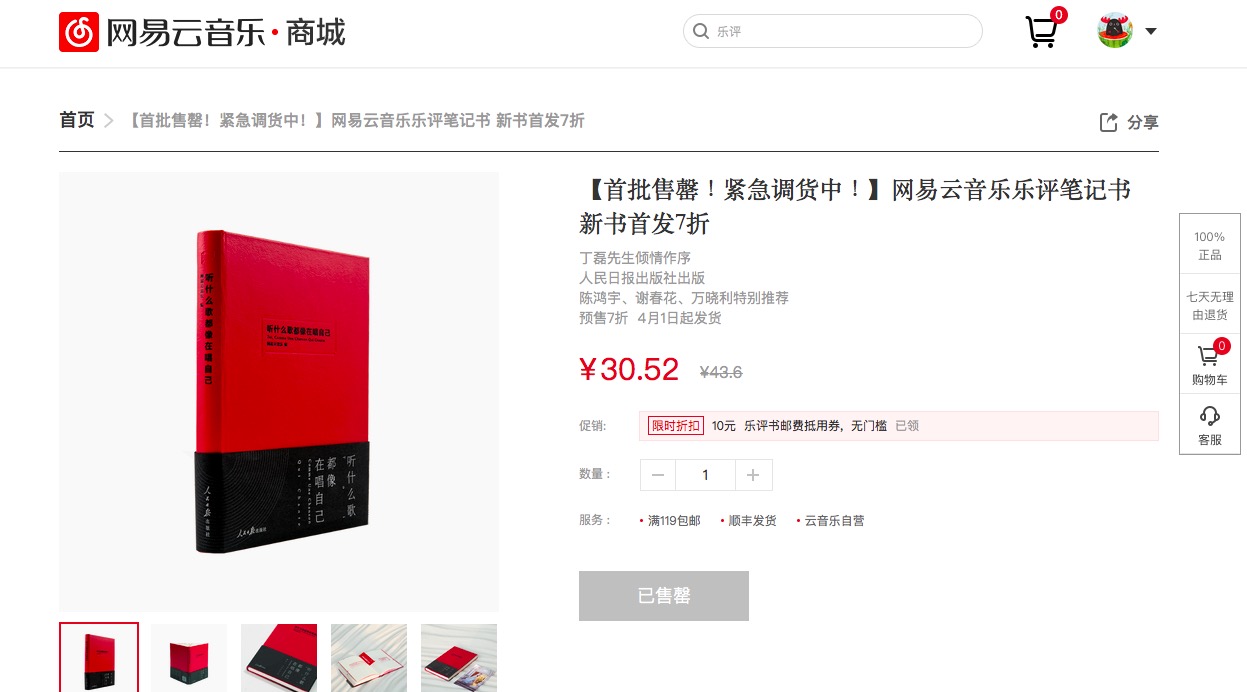Open the shopping cart in header
Image resolution: width=1247 pixels, height=692 pixels.
(x=1042, y=32)
